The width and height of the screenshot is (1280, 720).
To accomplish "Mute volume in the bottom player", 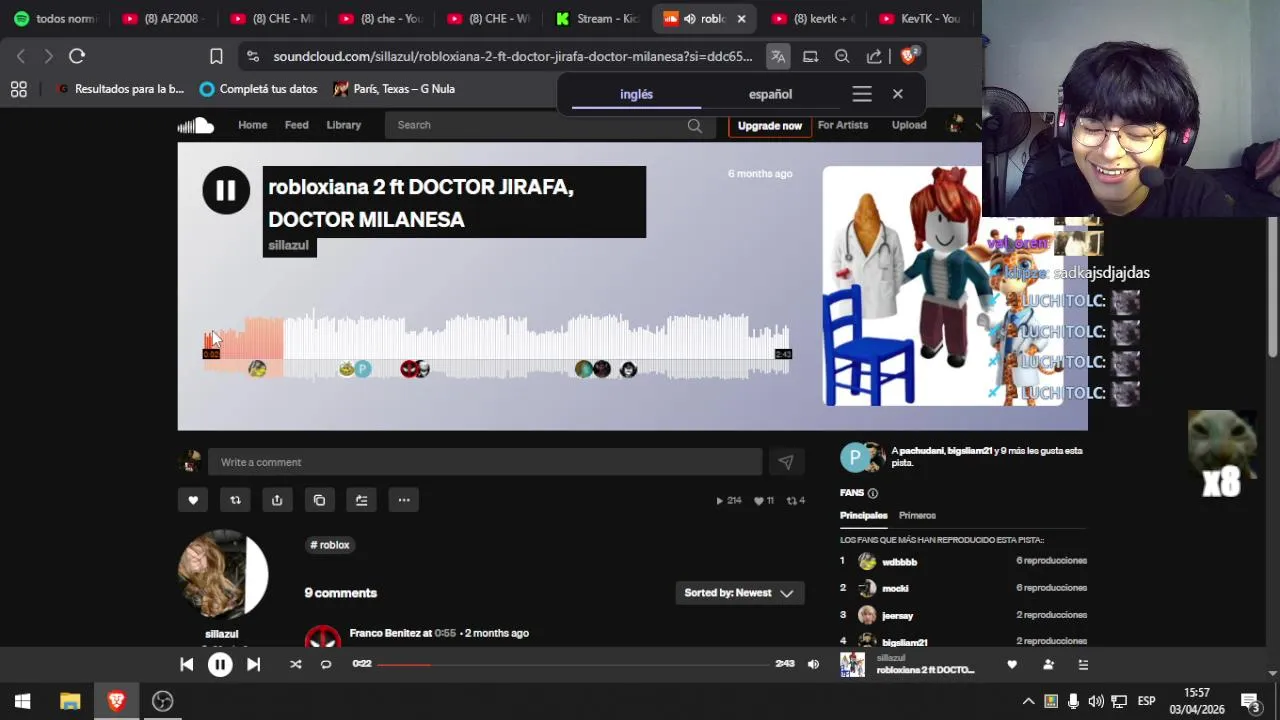I will point(813,664).
